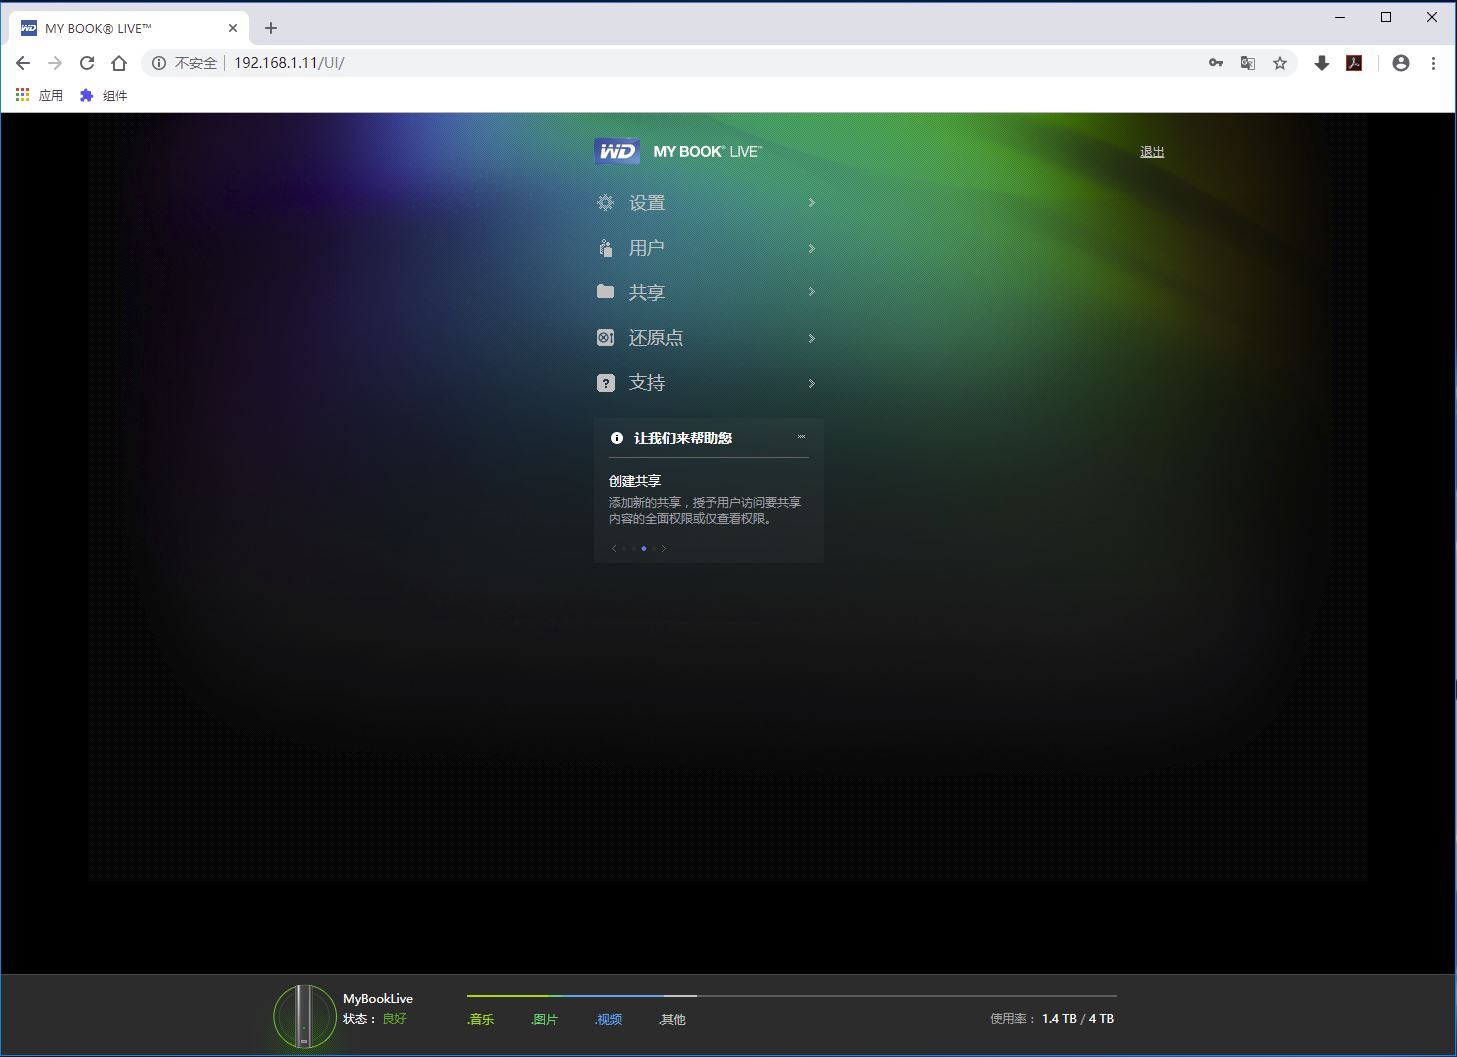
Task: Collapse the 让我们来帮助您 help panel
Action: coord(801,437)
